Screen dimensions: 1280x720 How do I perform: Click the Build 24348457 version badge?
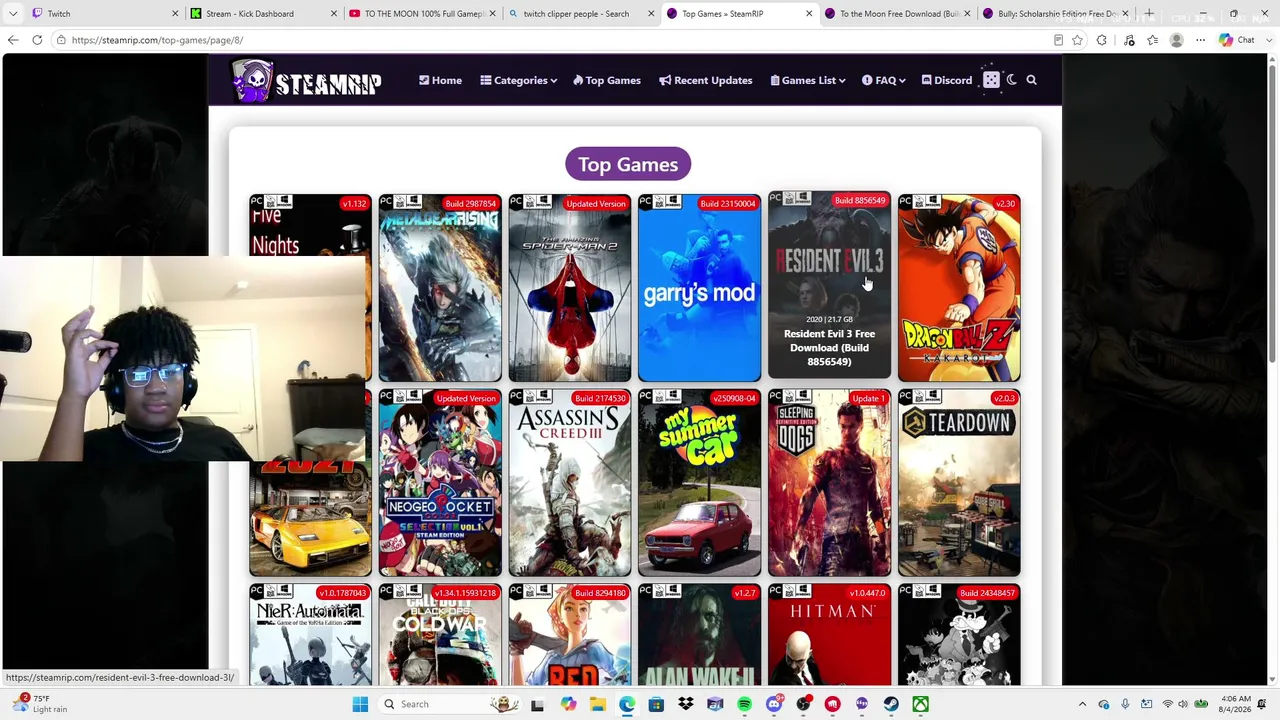coord(987,593)
